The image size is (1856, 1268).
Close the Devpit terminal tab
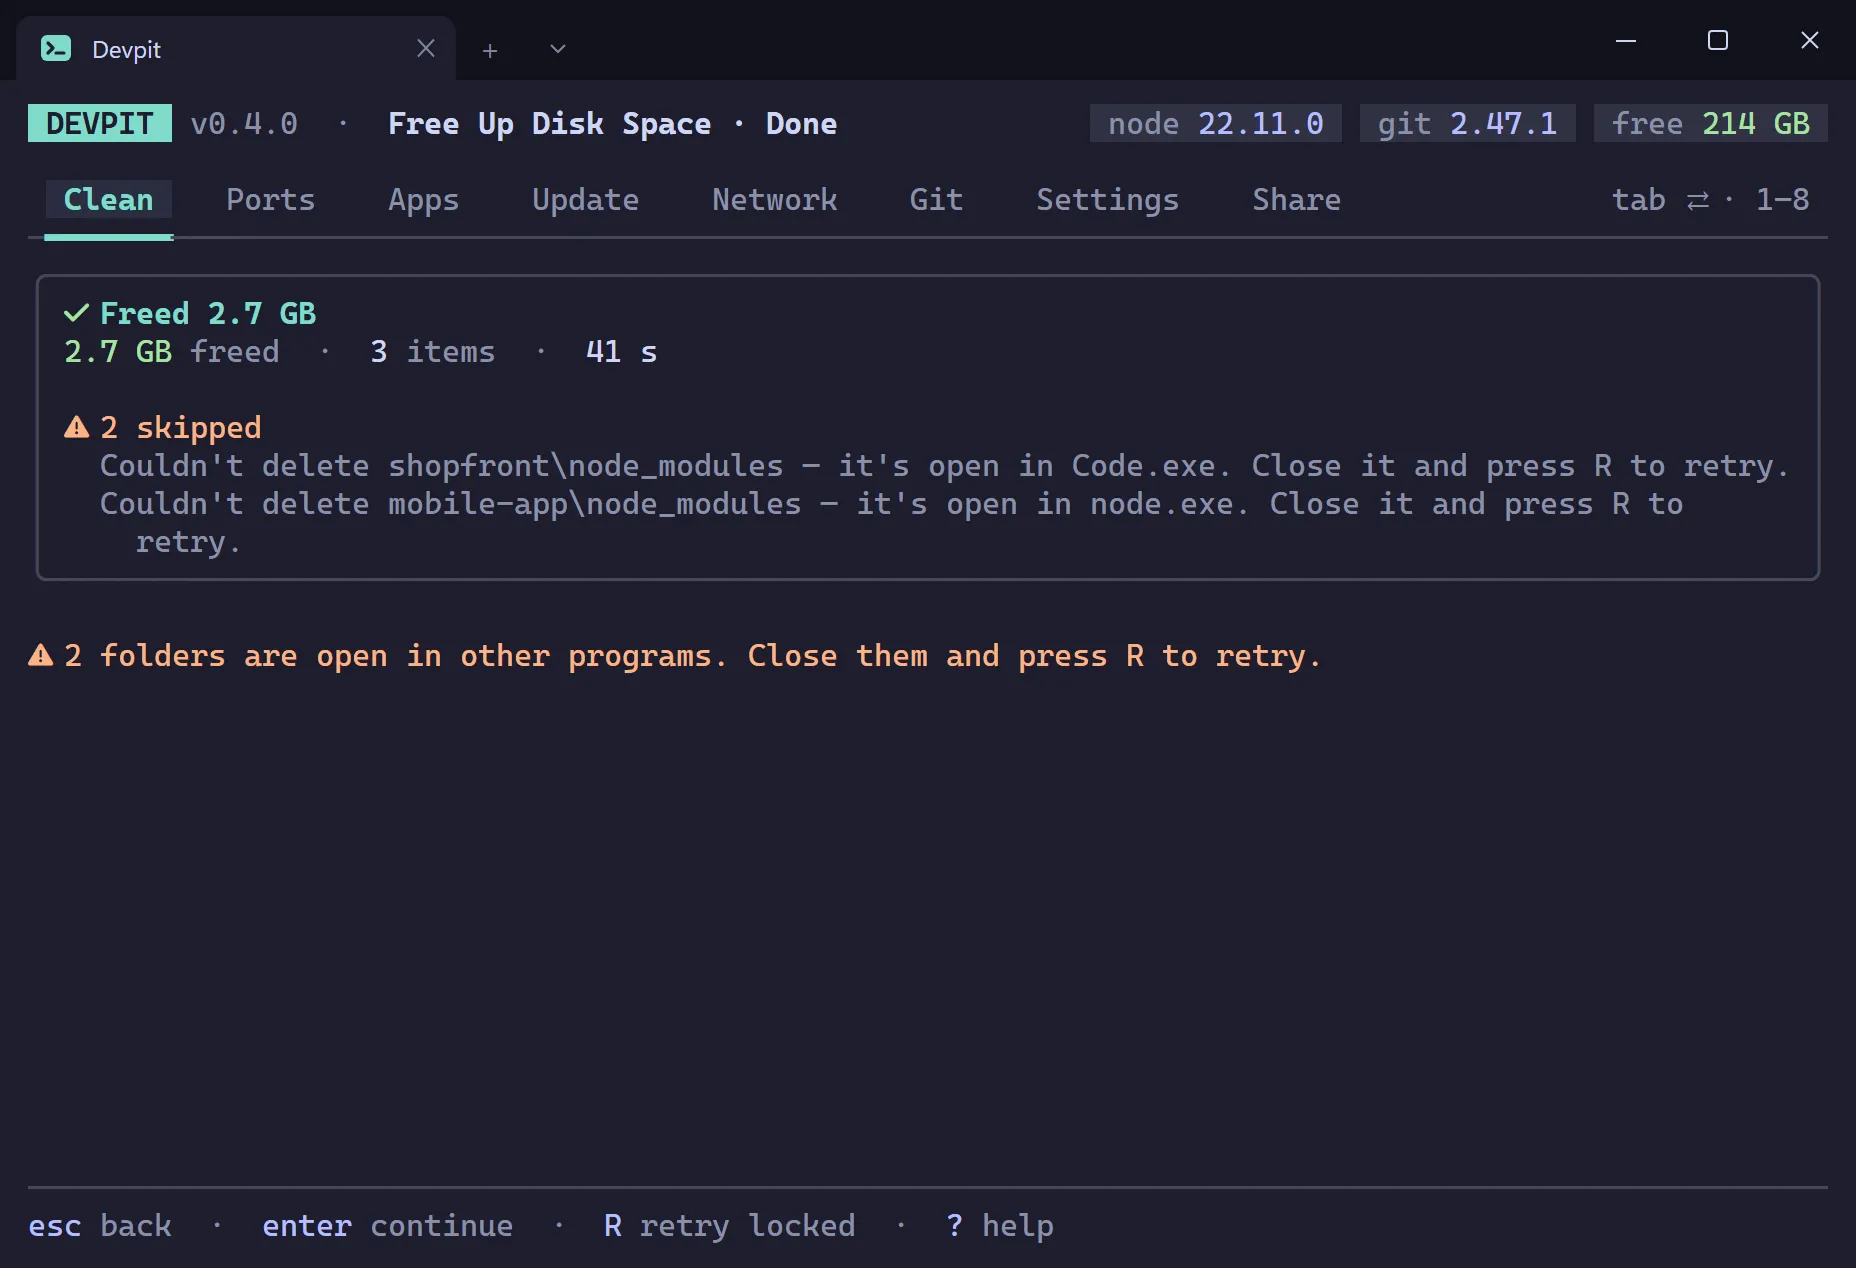[x=426, y=48]
